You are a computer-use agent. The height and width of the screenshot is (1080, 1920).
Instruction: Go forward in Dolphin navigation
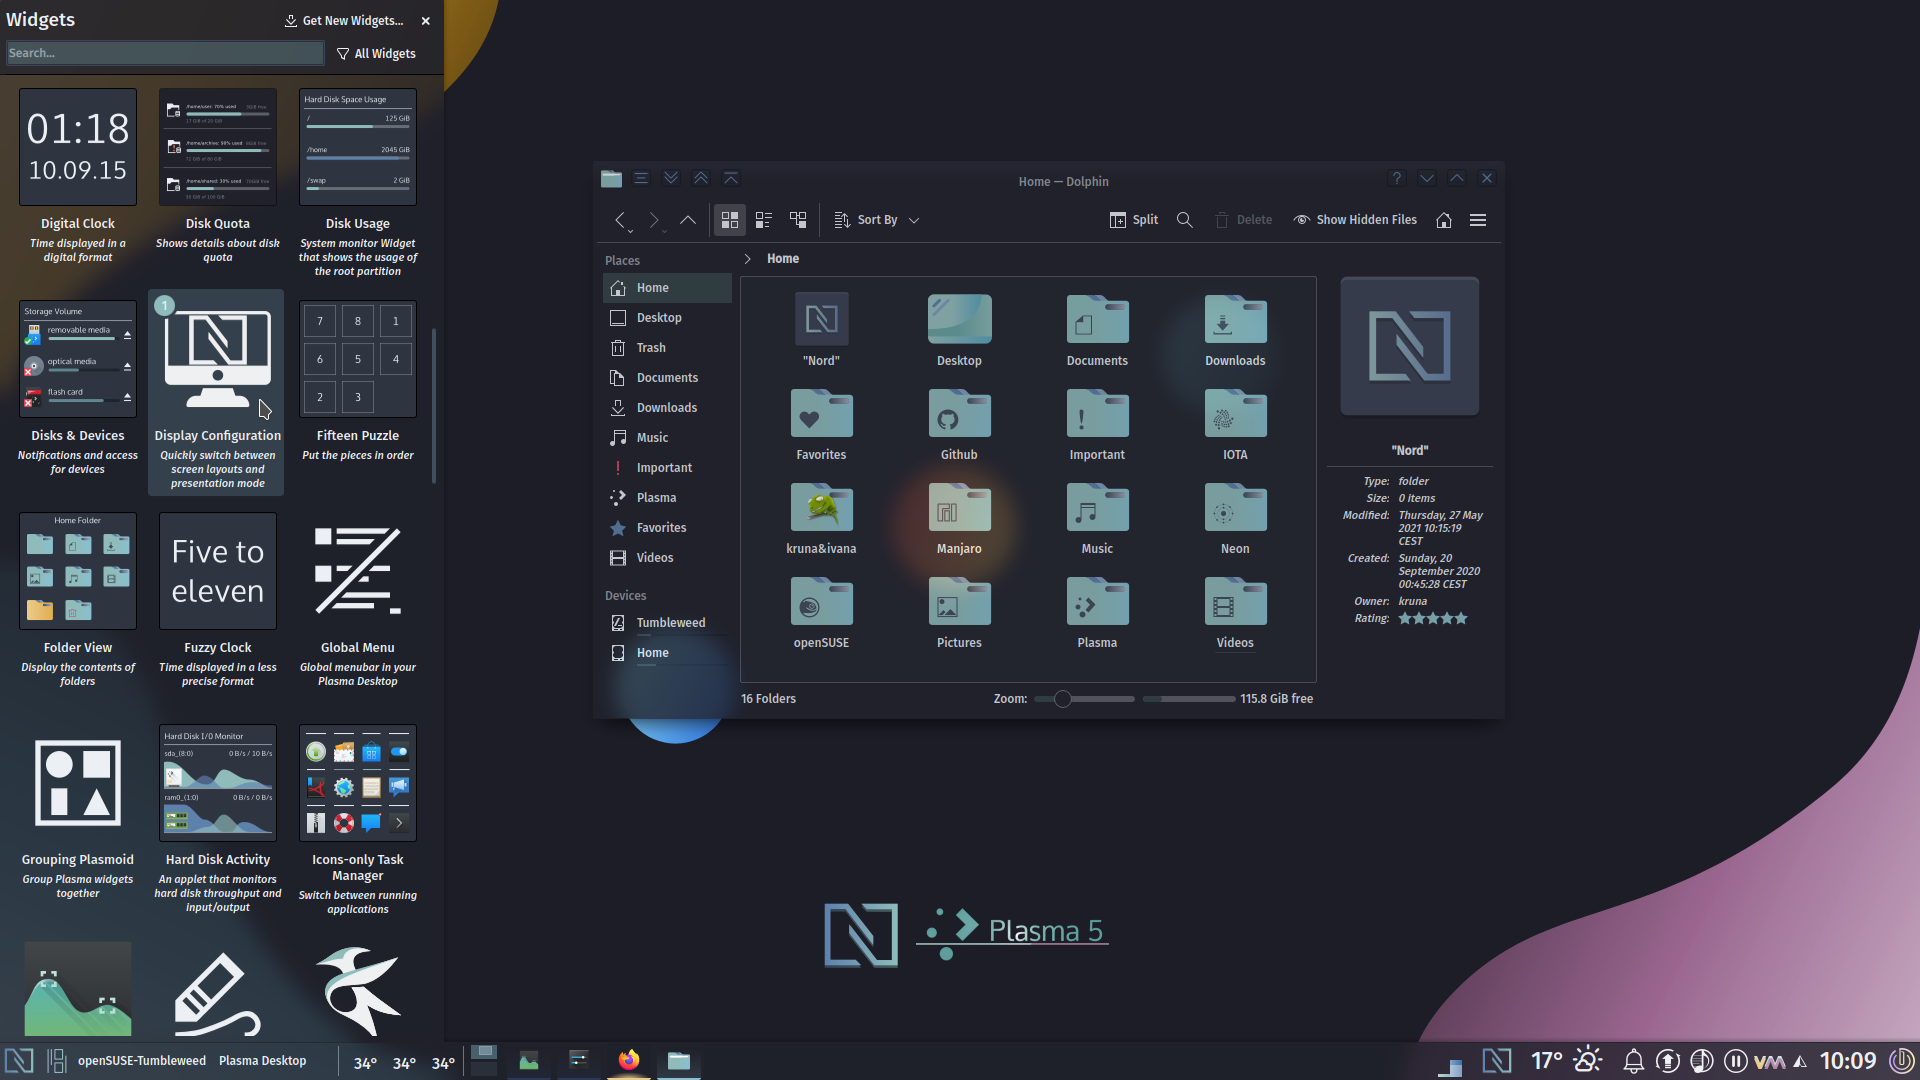(x=654, y=220)
